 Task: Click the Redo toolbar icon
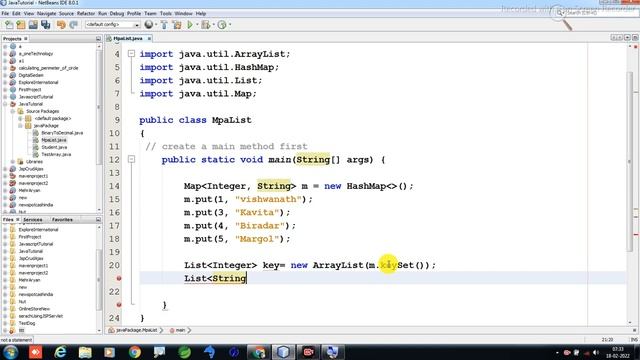(73, 25)
